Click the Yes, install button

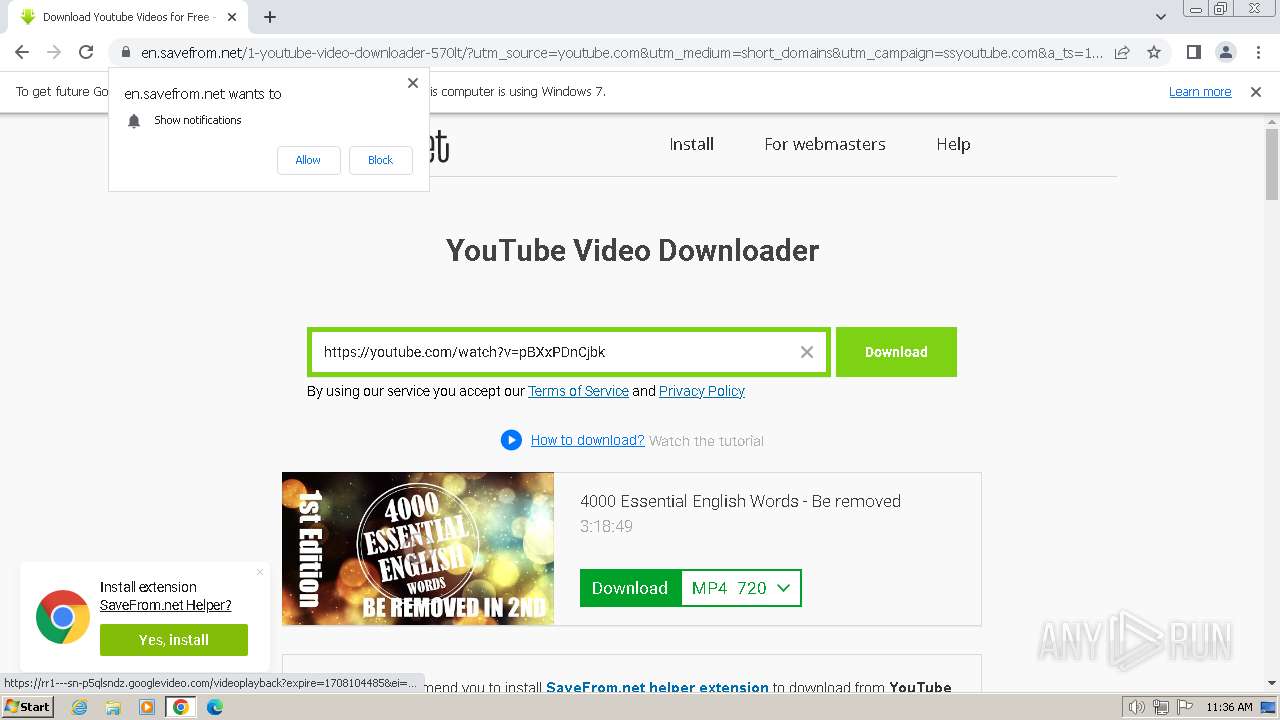pos(174,640)
